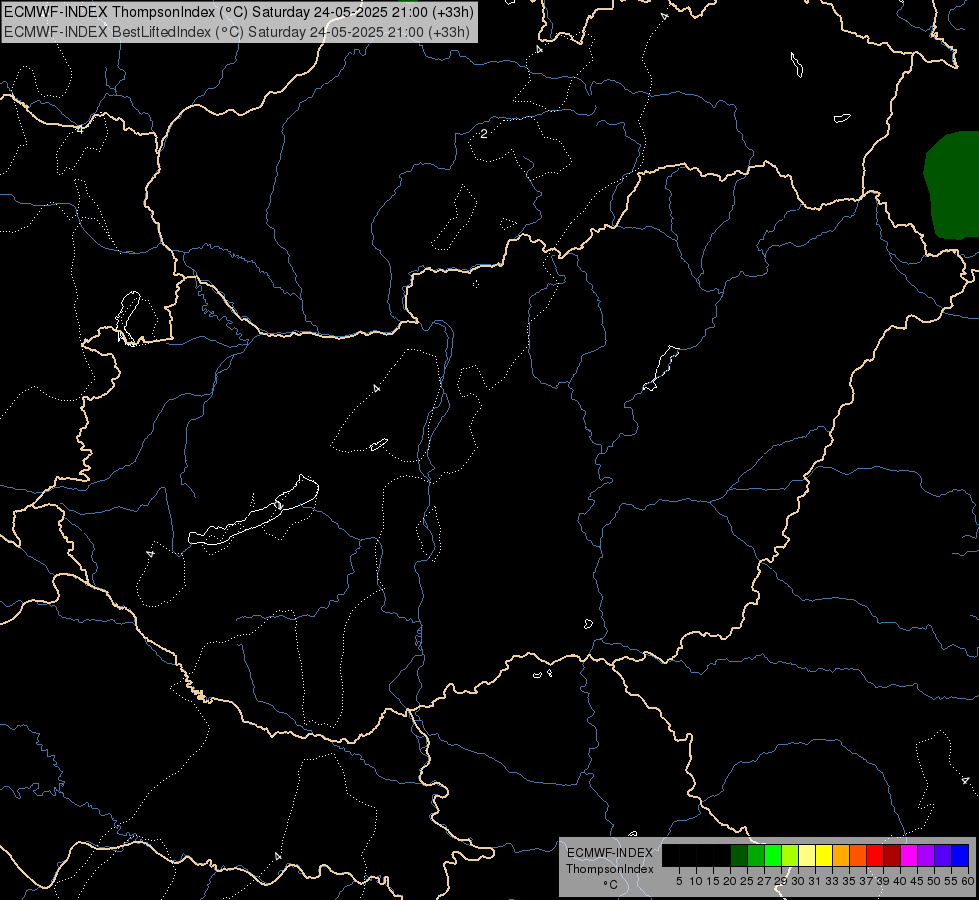This screenshot has height=900, width=979.
Task: Select the orange-red 35–37 legend swatch
Action: pyautogui.click(x=858, y=855)
